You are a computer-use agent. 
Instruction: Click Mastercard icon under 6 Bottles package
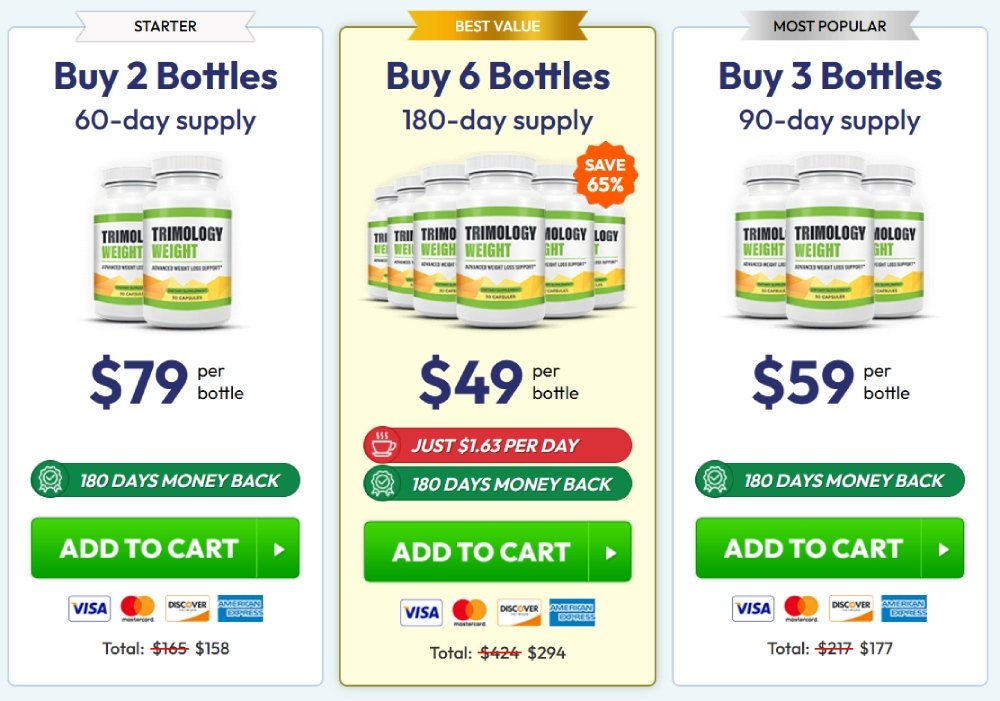tap(469, 612)
